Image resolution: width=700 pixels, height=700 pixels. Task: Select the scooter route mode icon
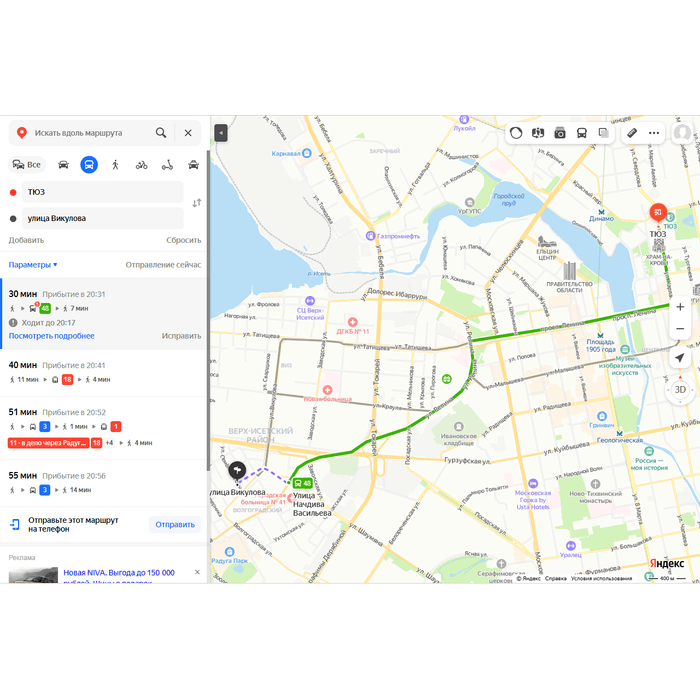tap(167, 165)
